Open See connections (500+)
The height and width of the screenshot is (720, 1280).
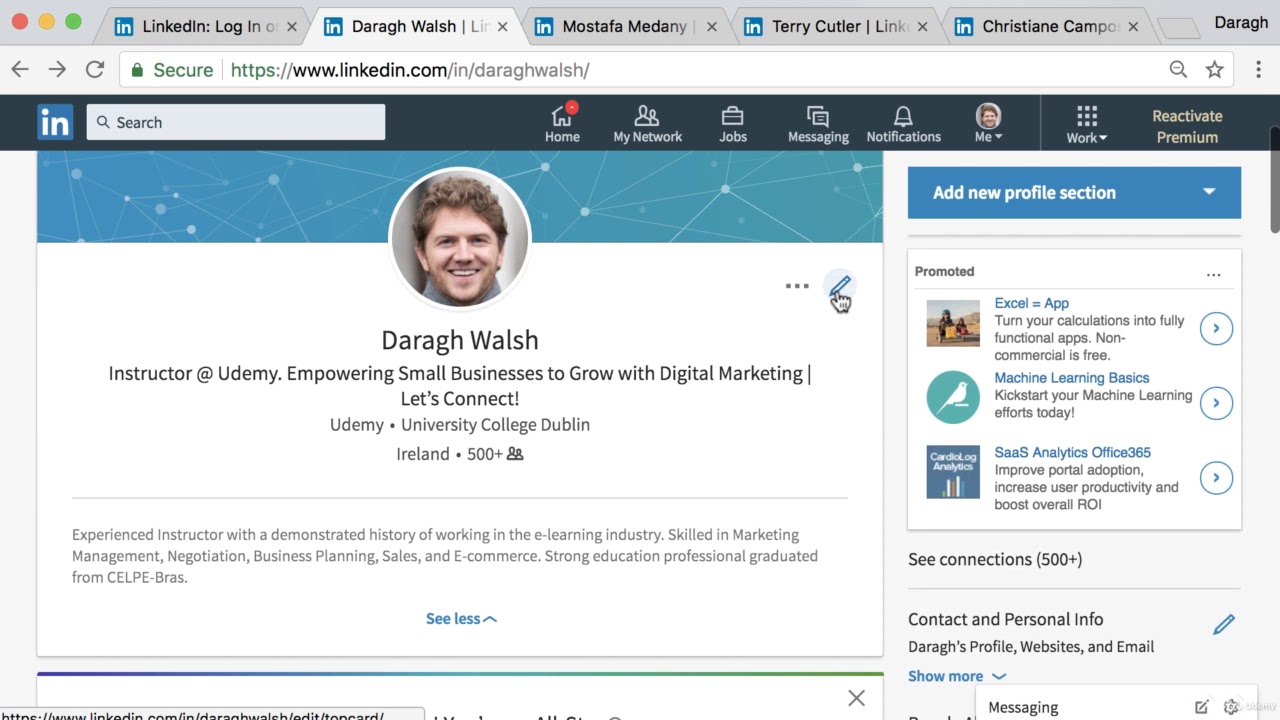click(x=995, y=559)
